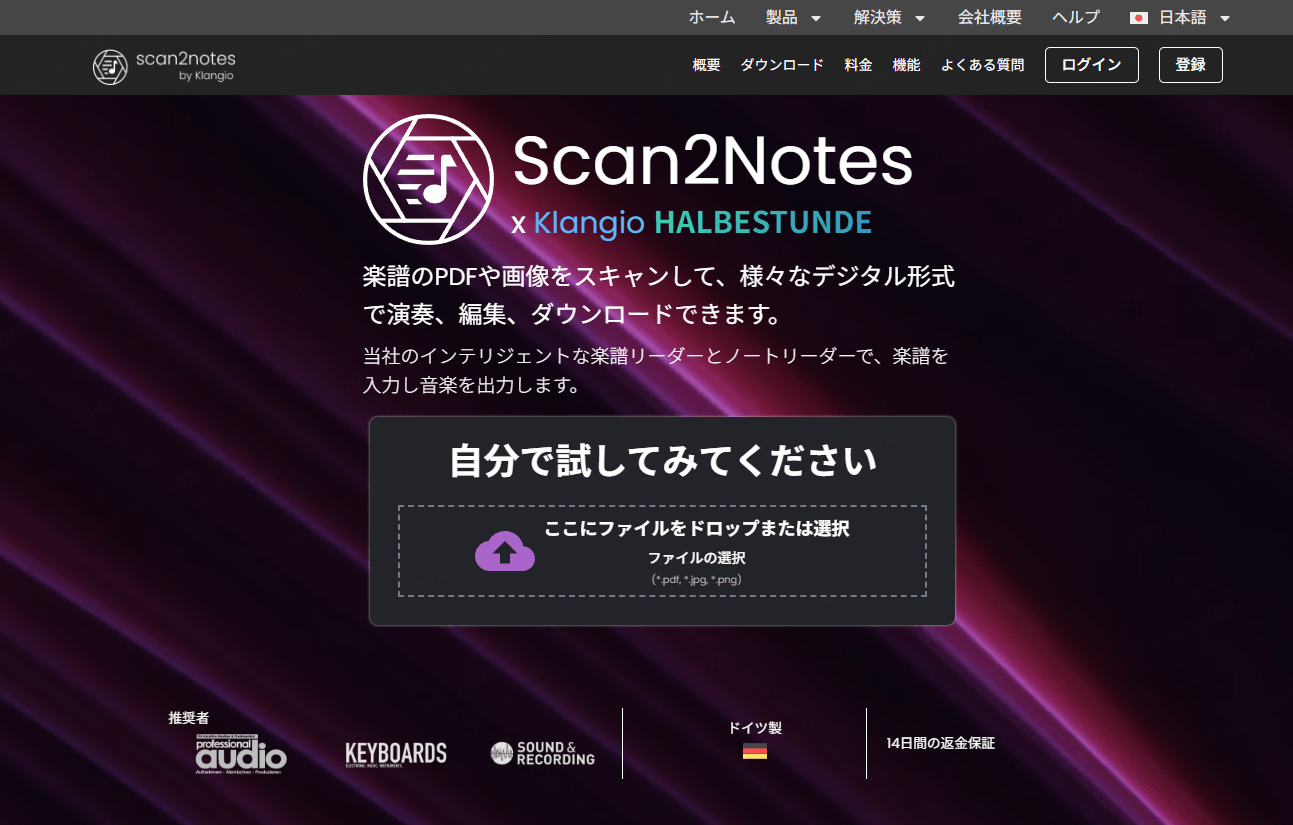Click the 自分で試してみてください heading
The width and height of the screenshot is (1293, 825).
(663, 461)
